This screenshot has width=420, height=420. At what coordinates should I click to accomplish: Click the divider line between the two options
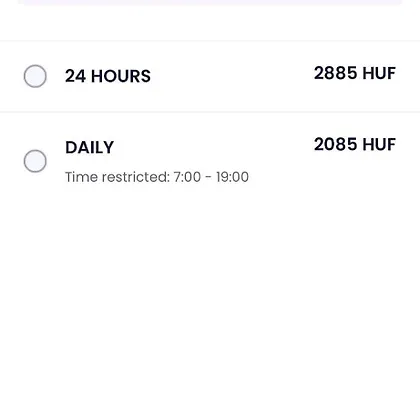(210, 112)
